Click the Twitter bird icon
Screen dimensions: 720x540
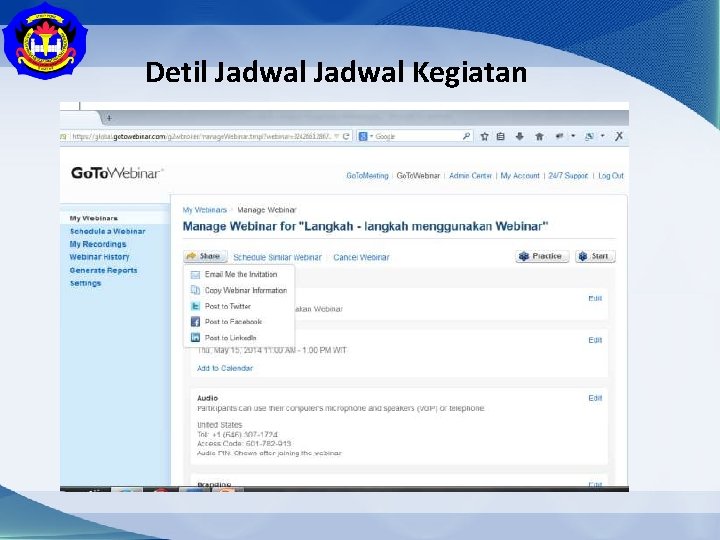(x=195, y=306)
